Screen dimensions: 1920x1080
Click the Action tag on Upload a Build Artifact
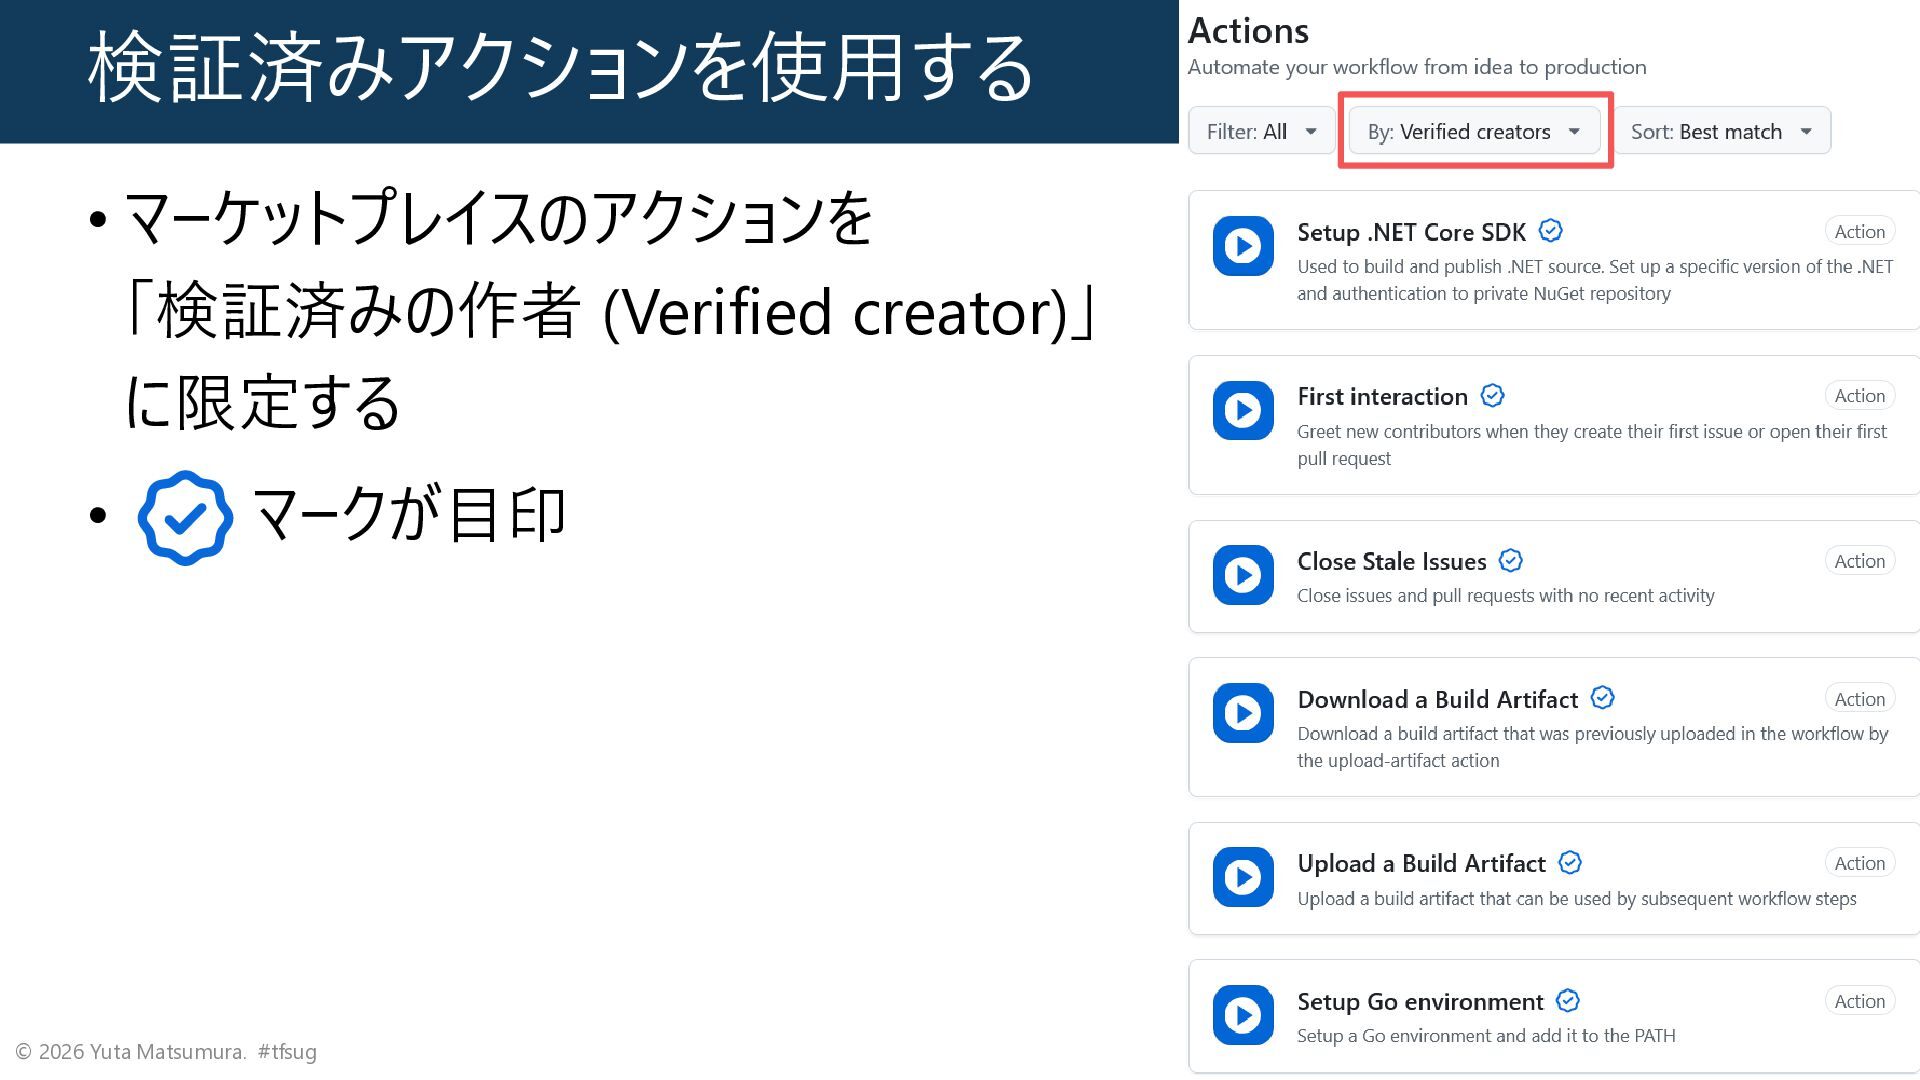[1859, 863]
